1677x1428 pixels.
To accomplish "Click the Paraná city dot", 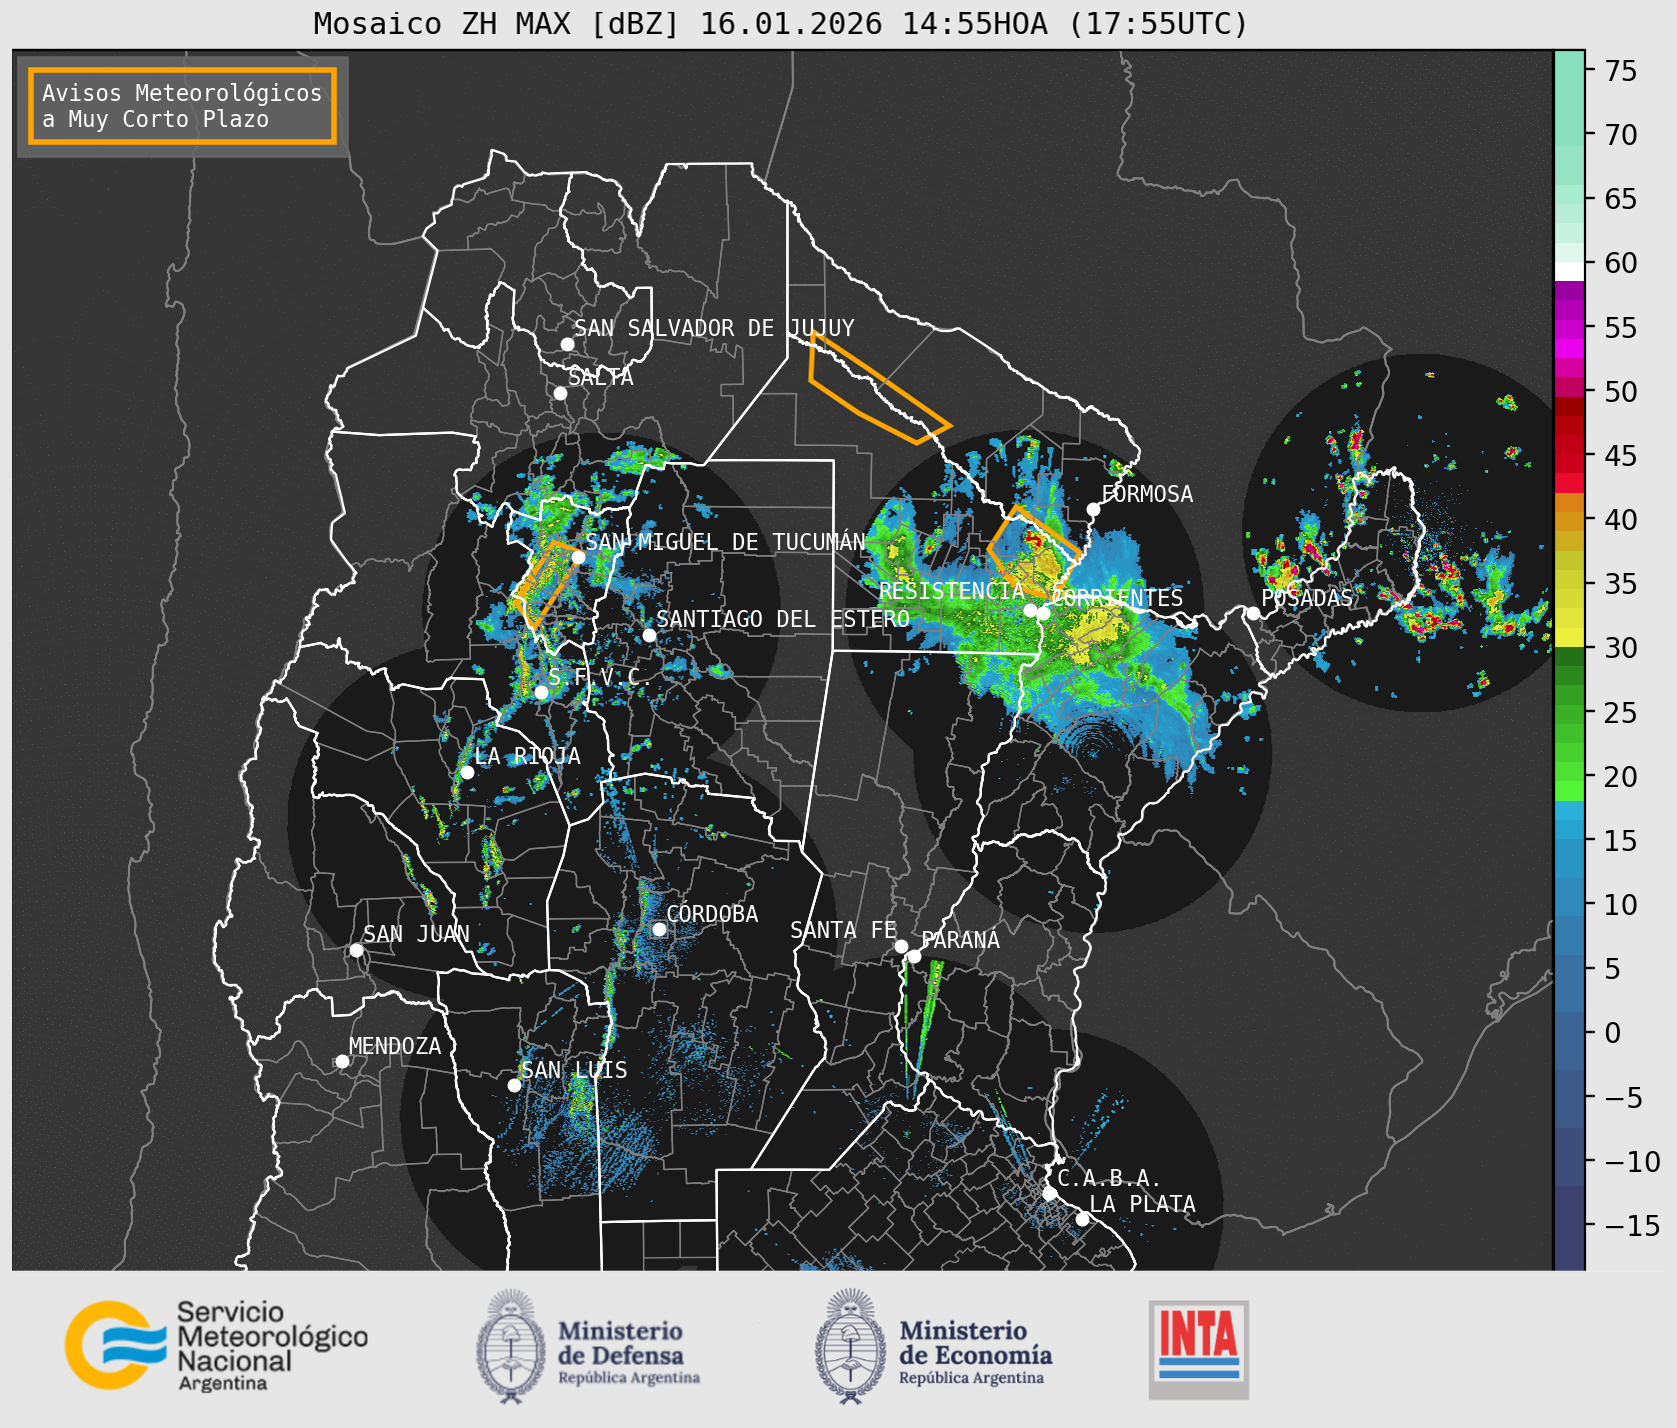I will tap(914, 956).
